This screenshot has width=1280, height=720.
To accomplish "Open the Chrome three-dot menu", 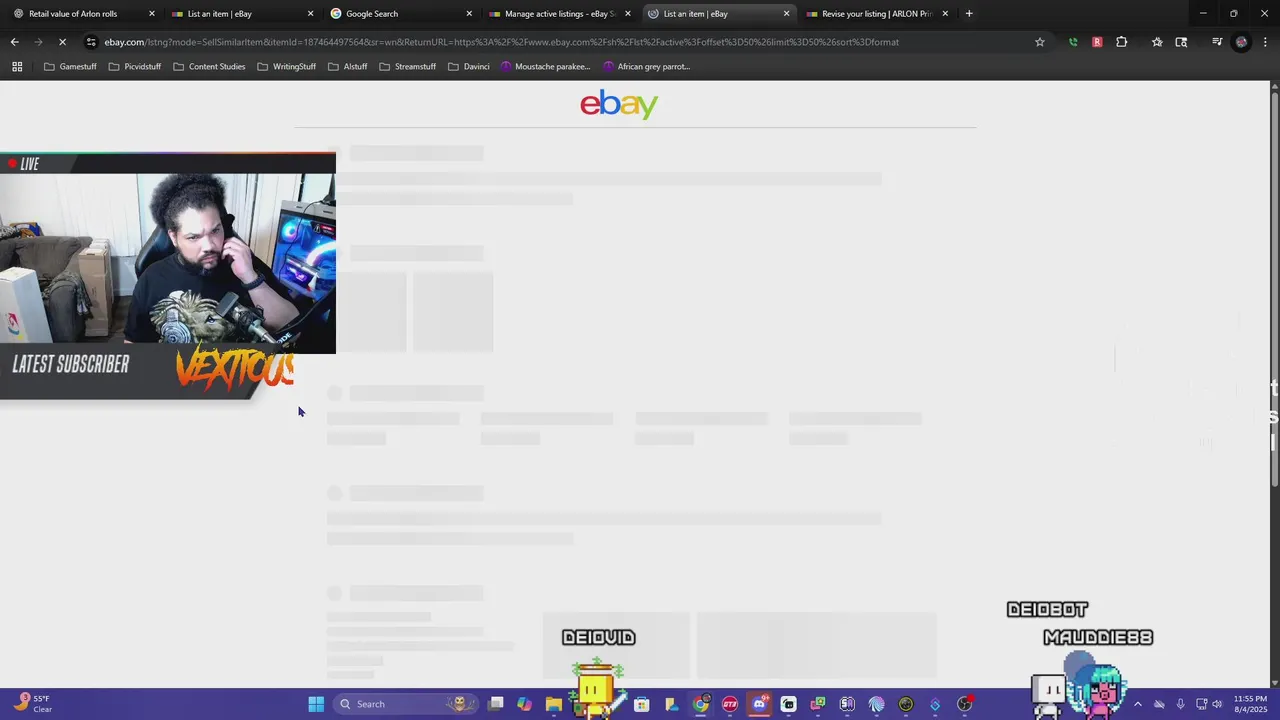I will [x=1265, y=42].
